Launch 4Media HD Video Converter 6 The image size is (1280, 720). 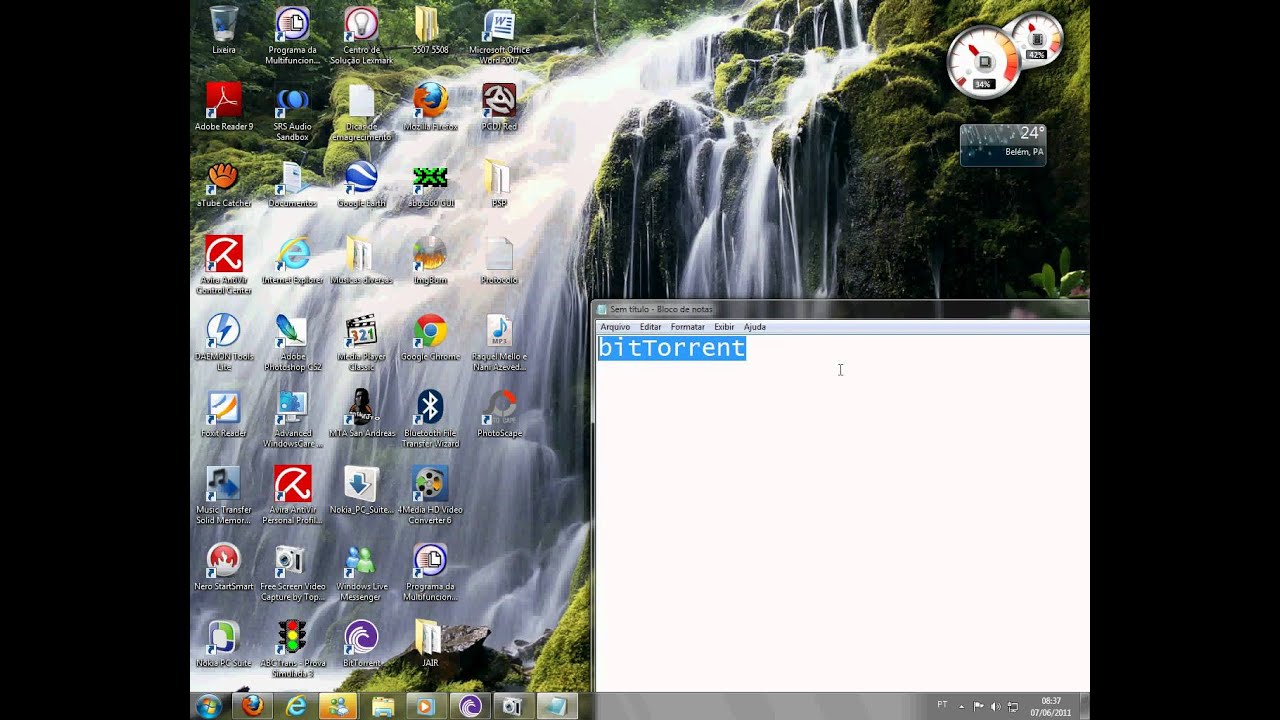point(430,496)
